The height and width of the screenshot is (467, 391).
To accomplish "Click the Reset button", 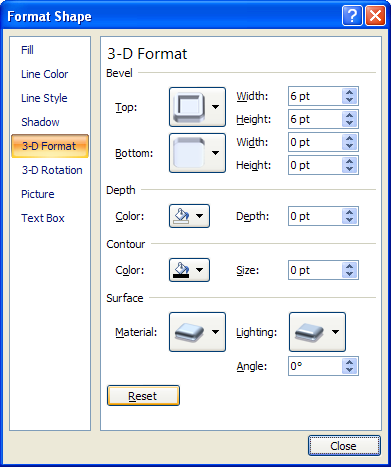I will [143, 396].
